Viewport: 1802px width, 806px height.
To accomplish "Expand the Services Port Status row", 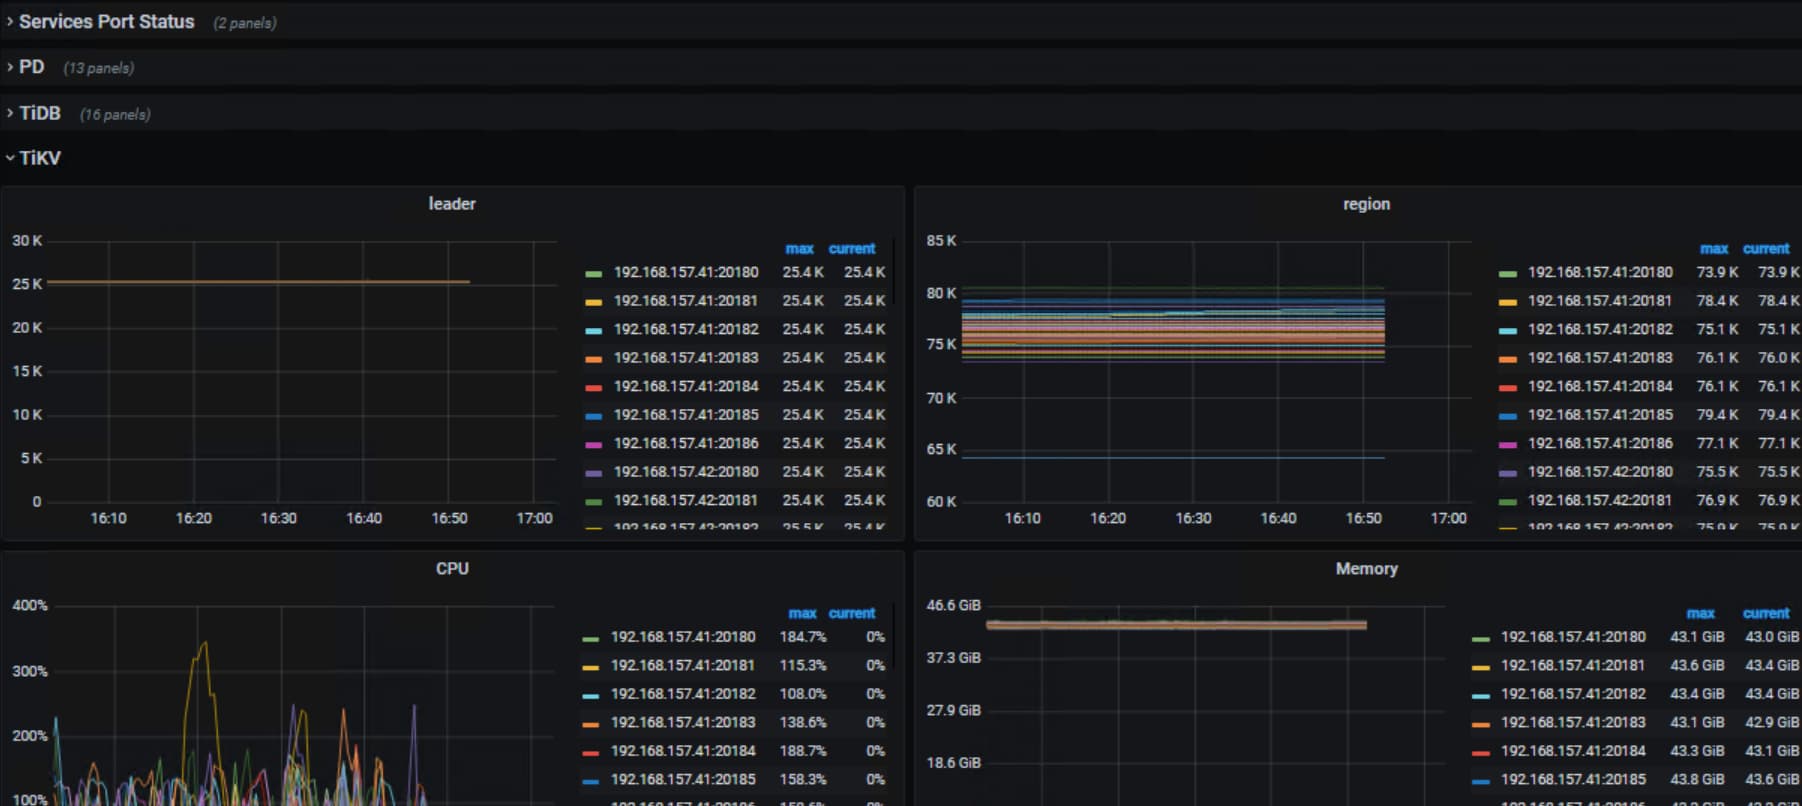I will pyautogui.click(x=106, y=22).
